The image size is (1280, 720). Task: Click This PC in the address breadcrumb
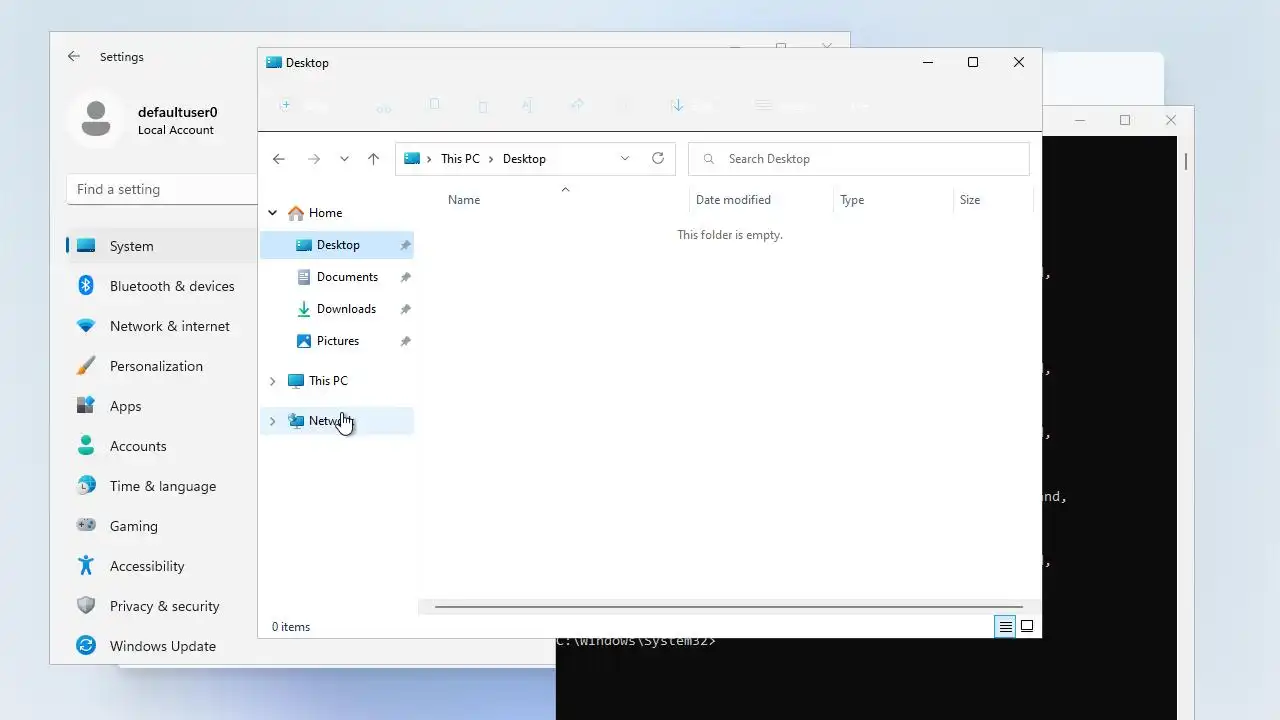coord(460,159)
